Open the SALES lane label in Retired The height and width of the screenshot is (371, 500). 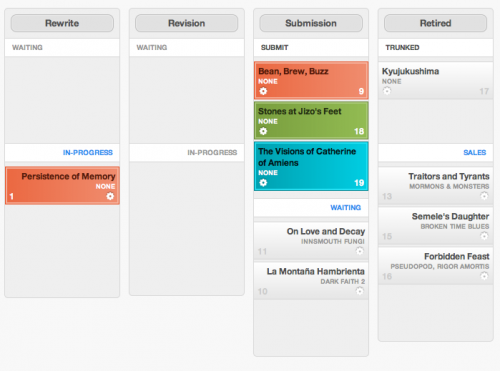pos(475,152)
